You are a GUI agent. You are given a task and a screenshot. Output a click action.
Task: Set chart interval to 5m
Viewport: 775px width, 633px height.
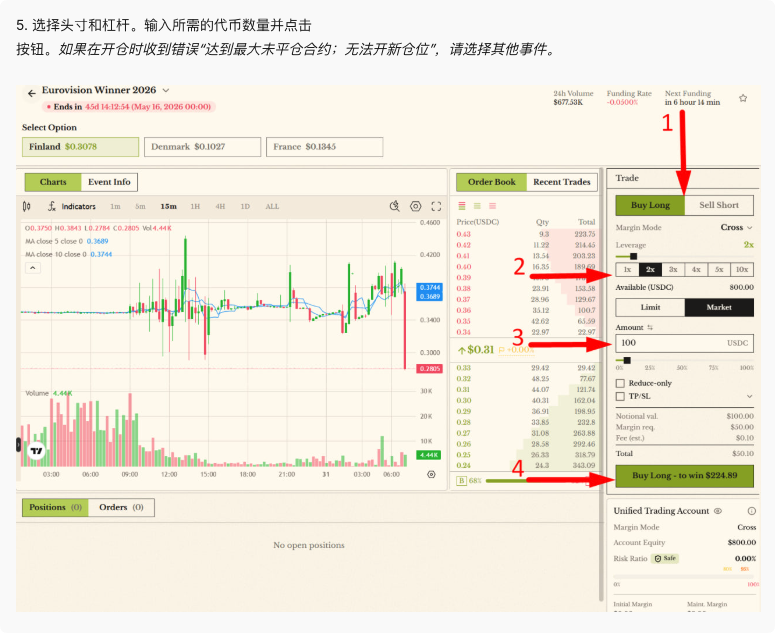coord(140,207)
